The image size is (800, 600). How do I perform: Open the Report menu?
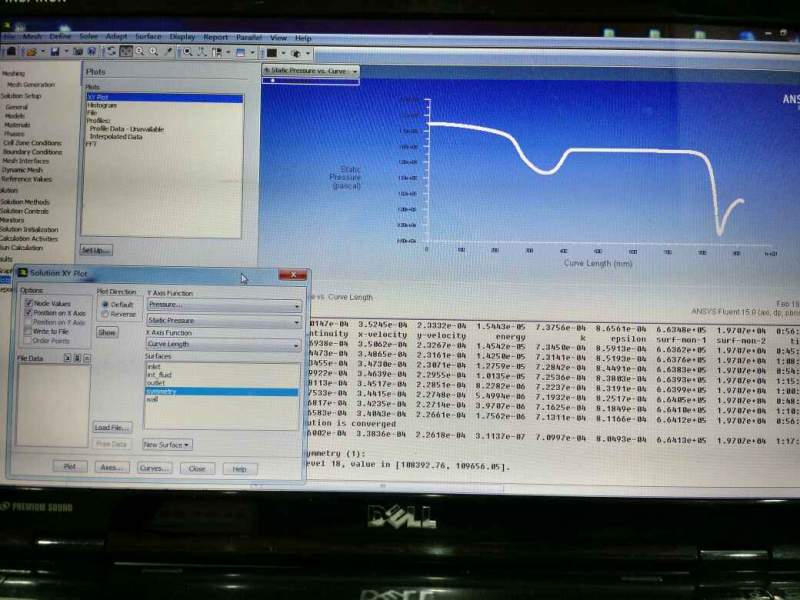pyautogui.click(x=215, y=37)
